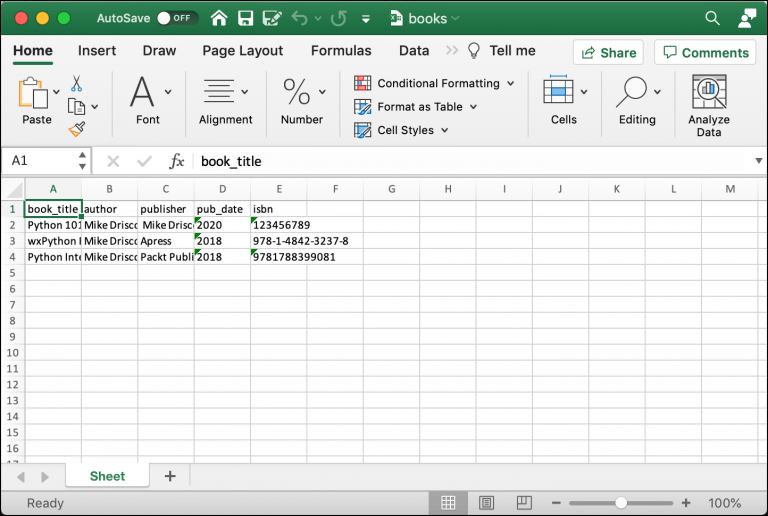Click the Redo arrow icon

[338, 18]
